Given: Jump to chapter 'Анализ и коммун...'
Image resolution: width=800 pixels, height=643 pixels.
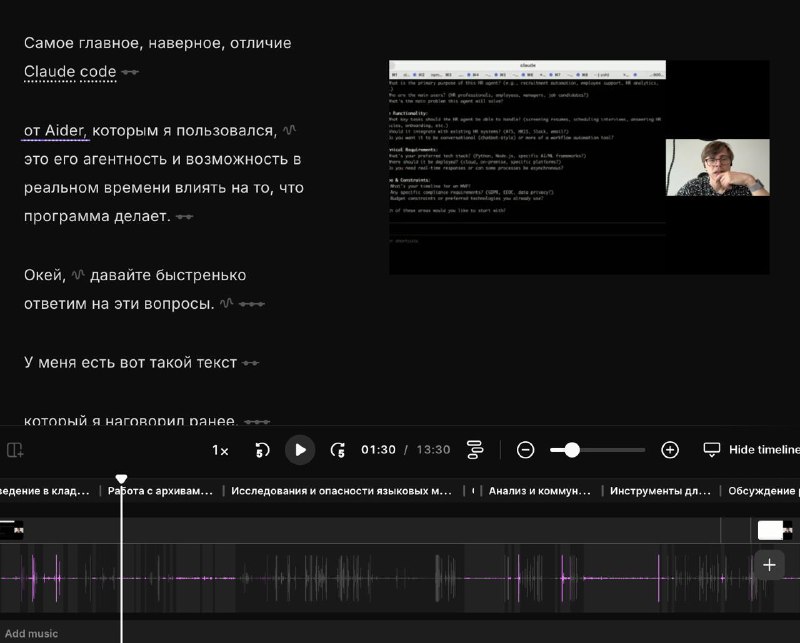Looking at the screenshot, I should pyautogui.click(x=539, y=491).
